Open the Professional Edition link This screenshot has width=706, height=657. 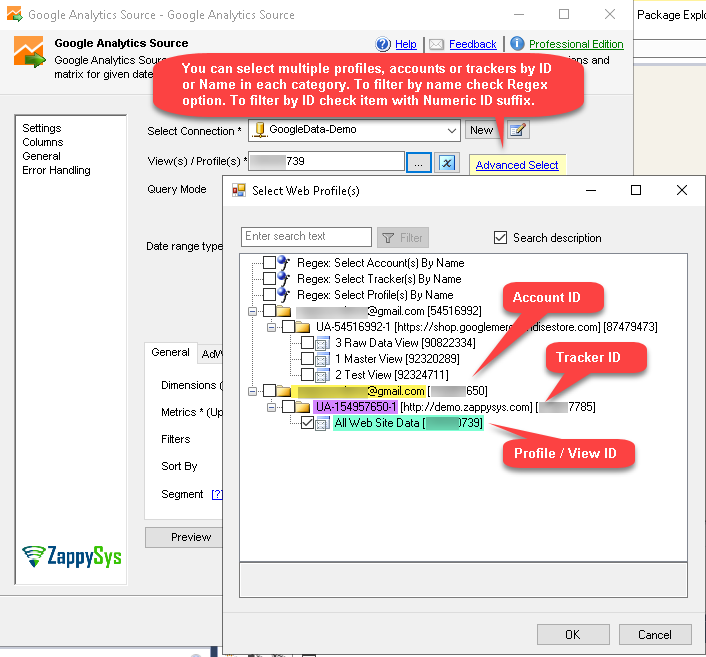576,44
